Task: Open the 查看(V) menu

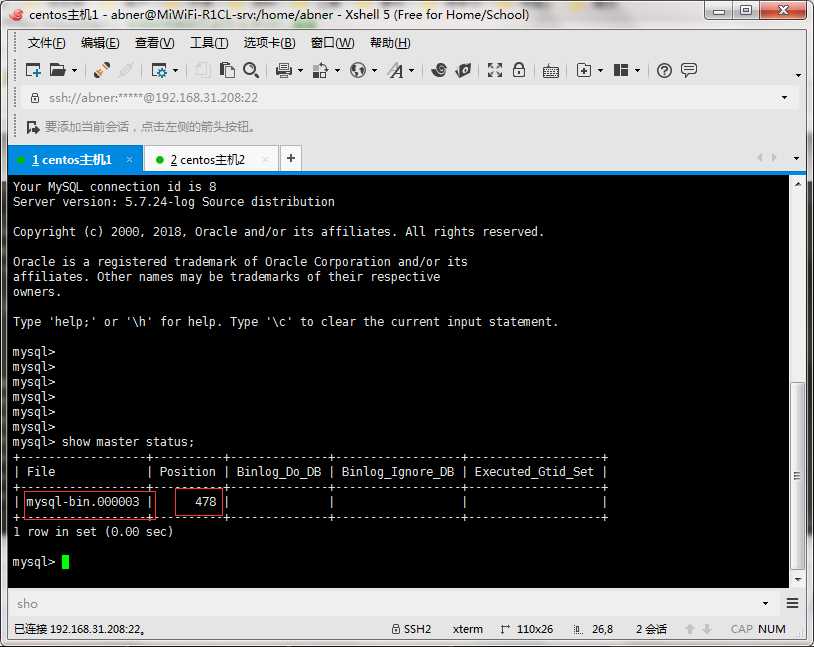Action: 155,43
